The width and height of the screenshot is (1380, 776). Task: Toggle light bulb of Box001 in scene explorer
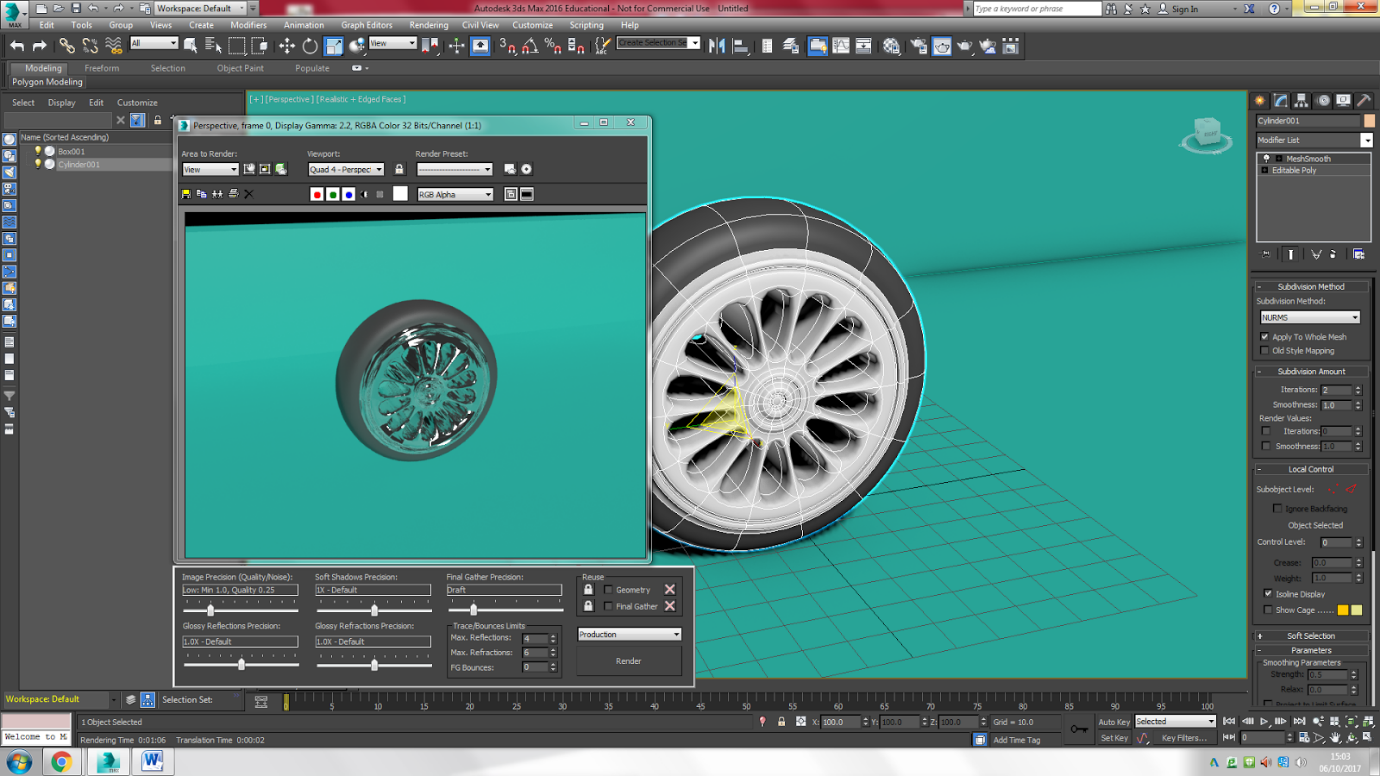38,151
